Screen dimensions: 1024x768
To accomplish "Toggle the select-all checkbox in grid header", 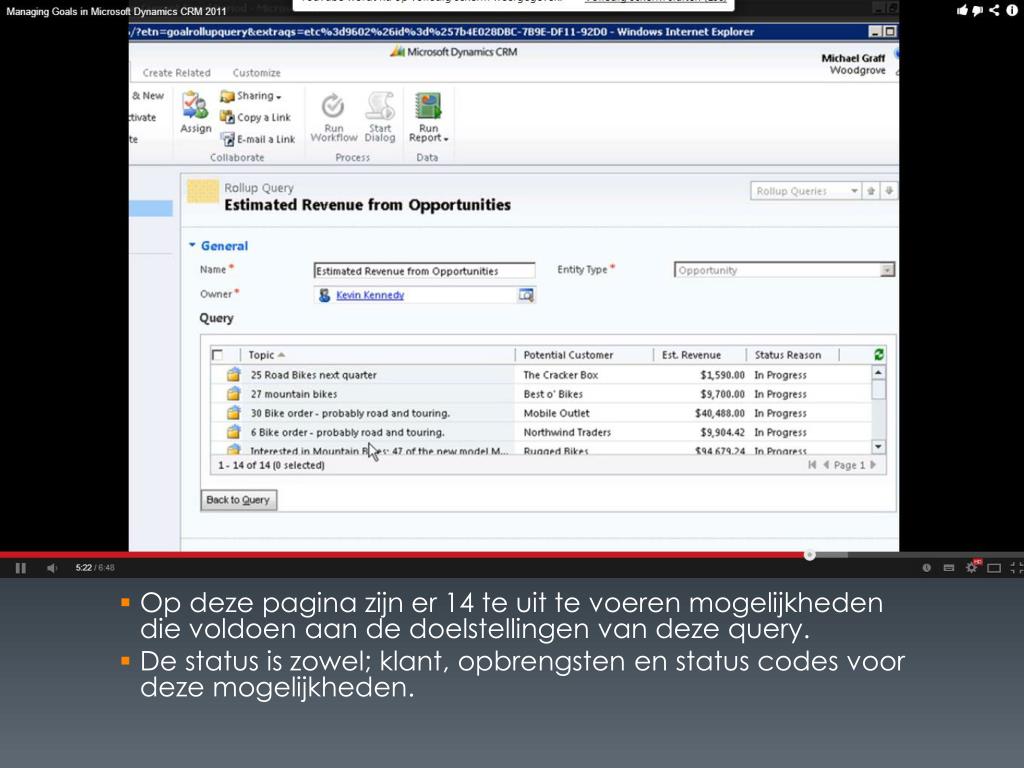I will pos(217,355).
